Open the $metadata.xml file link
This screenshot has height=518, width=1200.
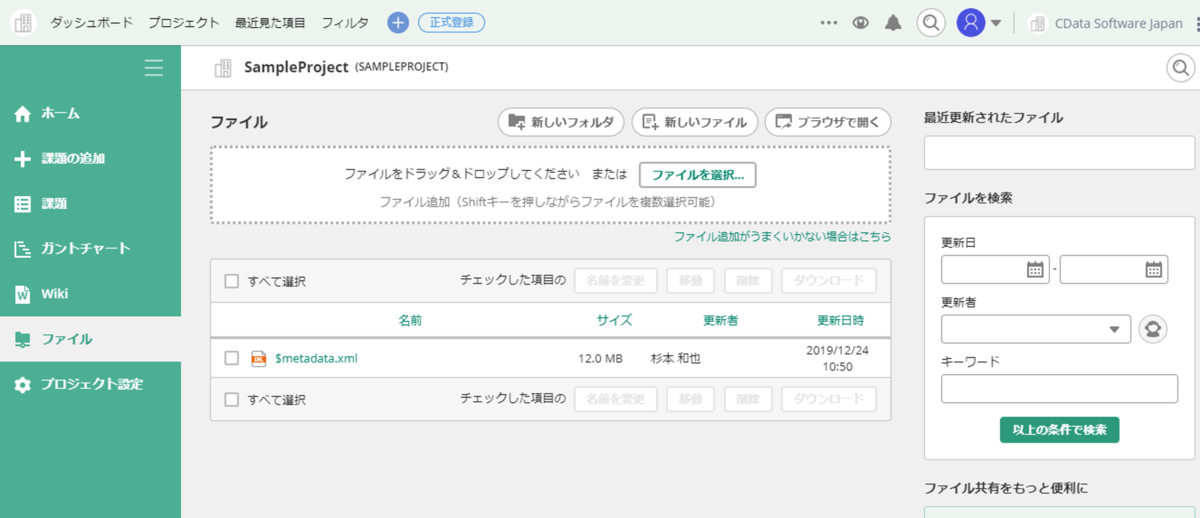316,358
